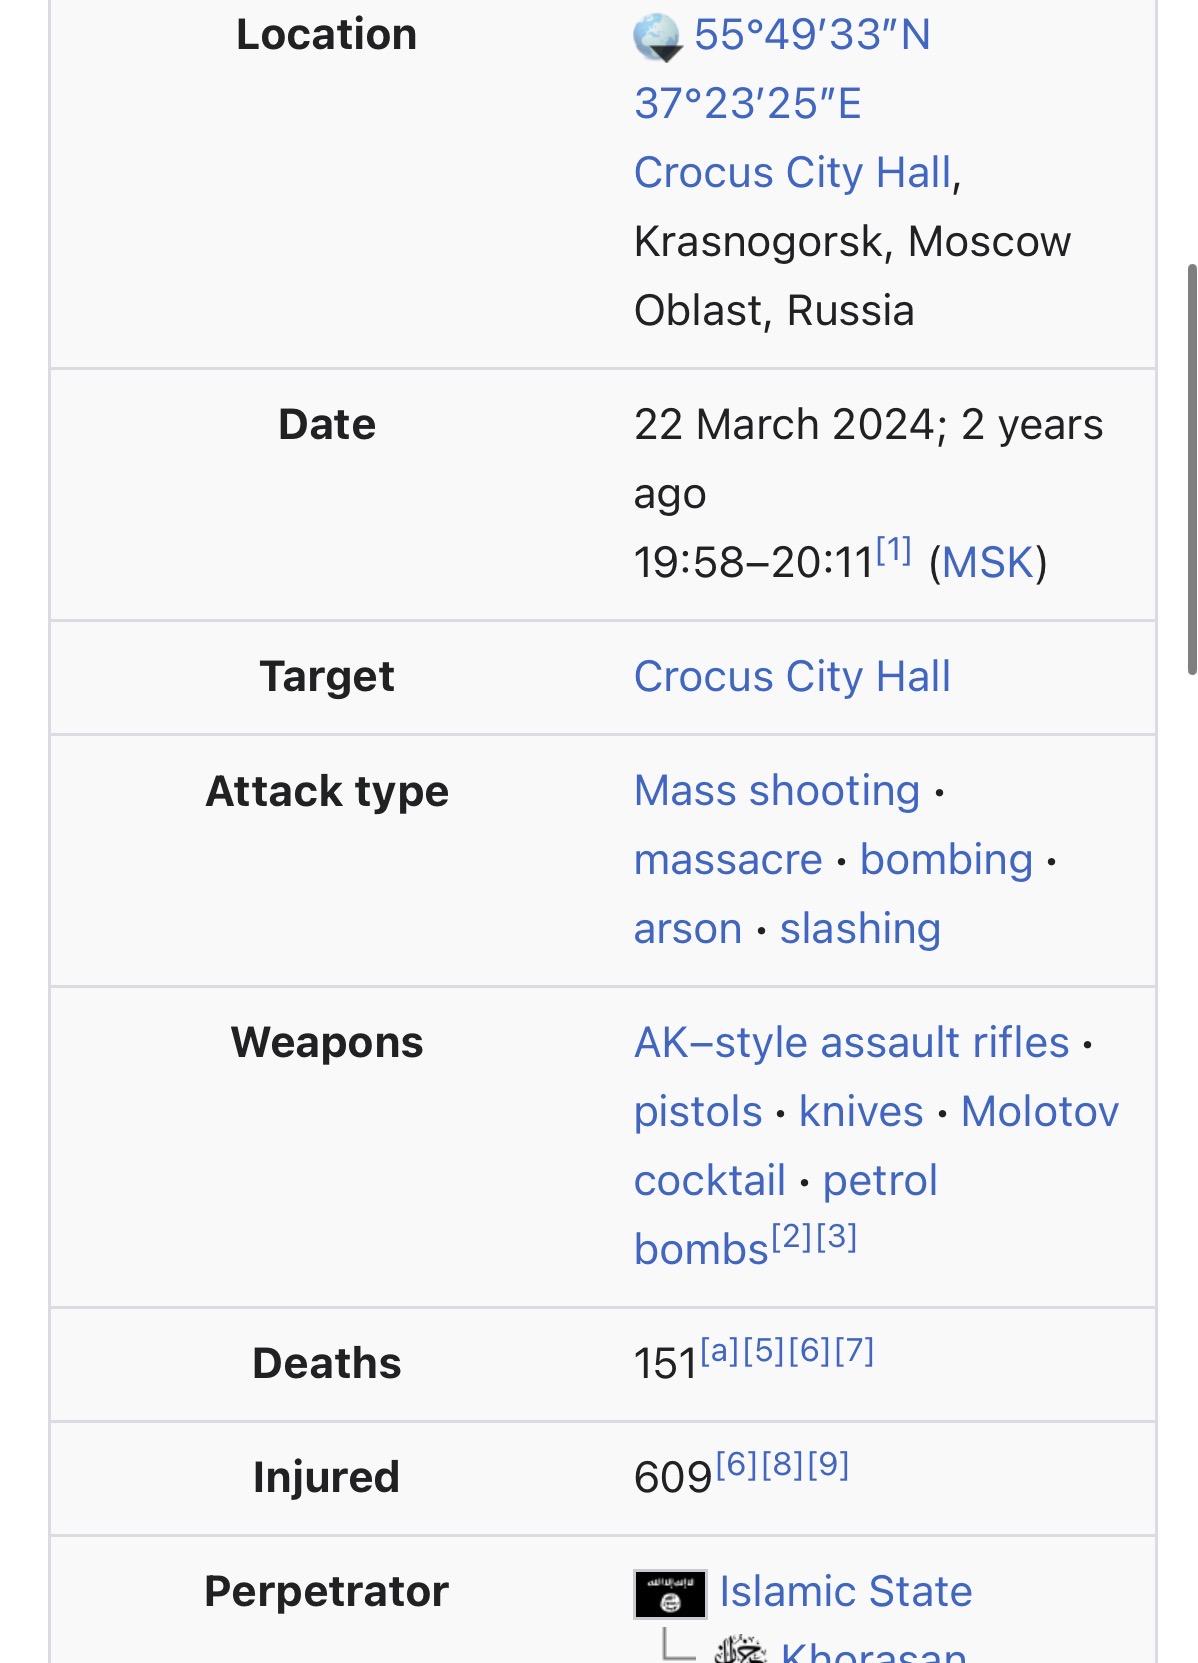This screenshot has height=1663, width=1198.
Task: Open the bombing link
Action: pos(946,860)
